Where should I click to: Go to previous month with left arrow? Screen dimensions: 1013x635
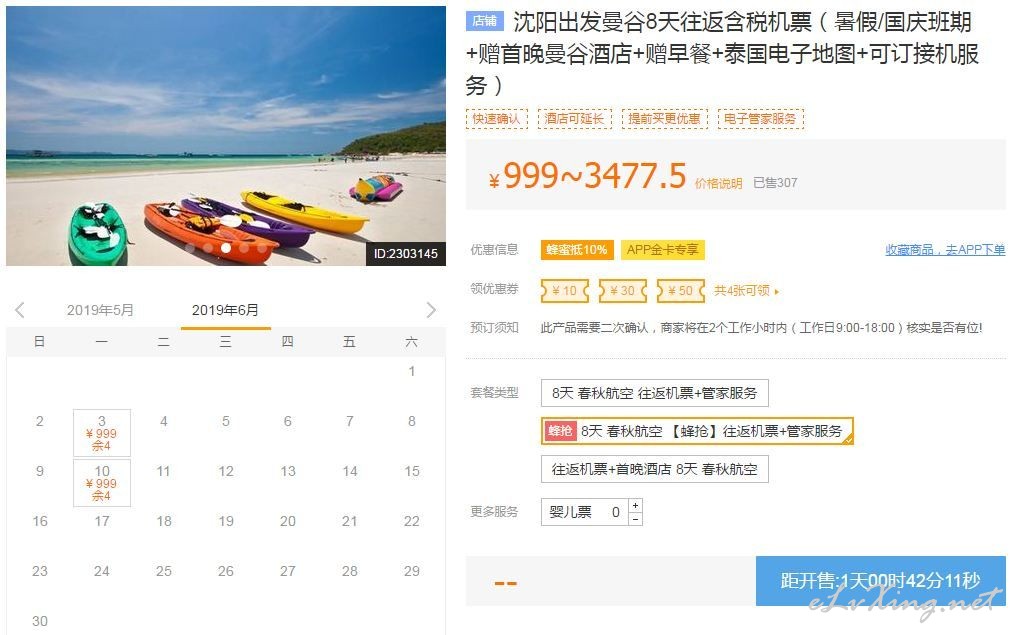(19, 310)
